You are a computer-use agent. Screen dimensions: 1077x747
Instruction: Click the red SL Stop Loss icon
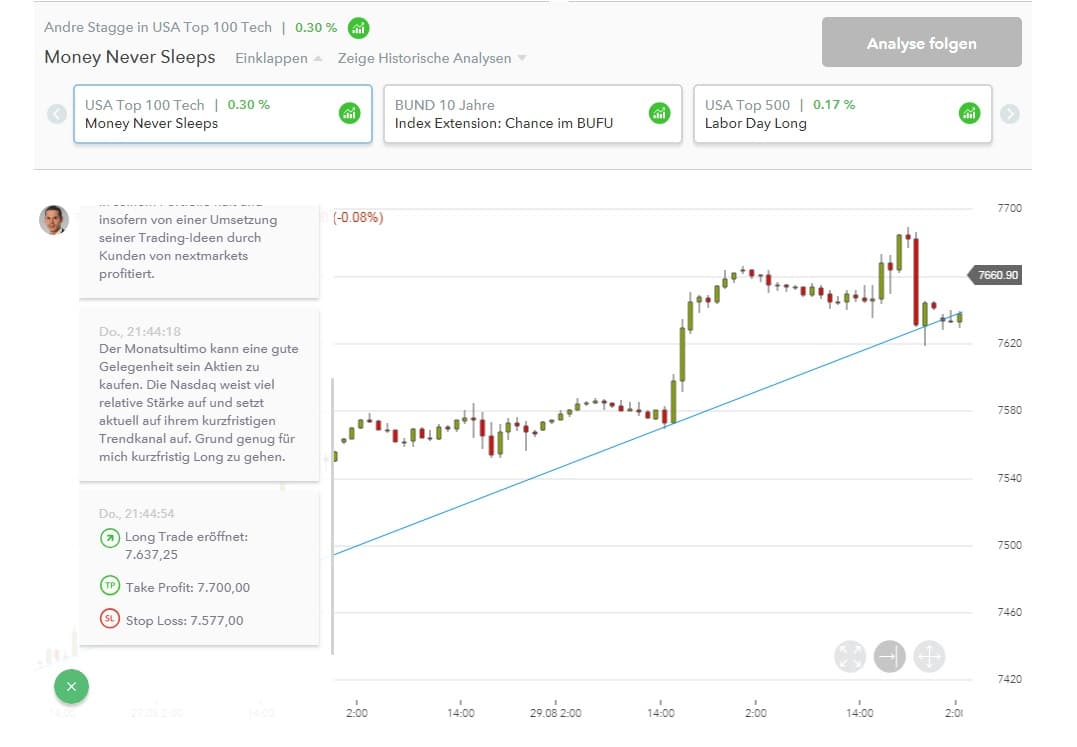tap(109, 619)
